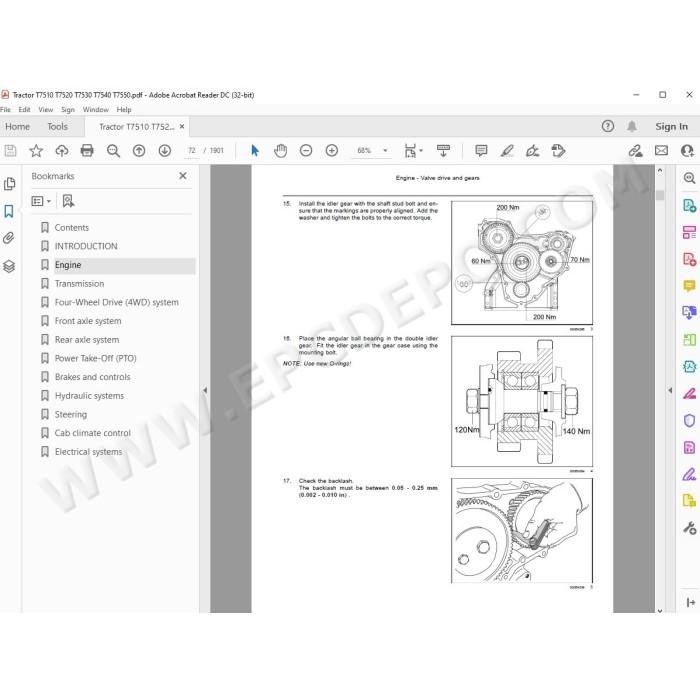Zoom in with plus icon

pos(332,151)
